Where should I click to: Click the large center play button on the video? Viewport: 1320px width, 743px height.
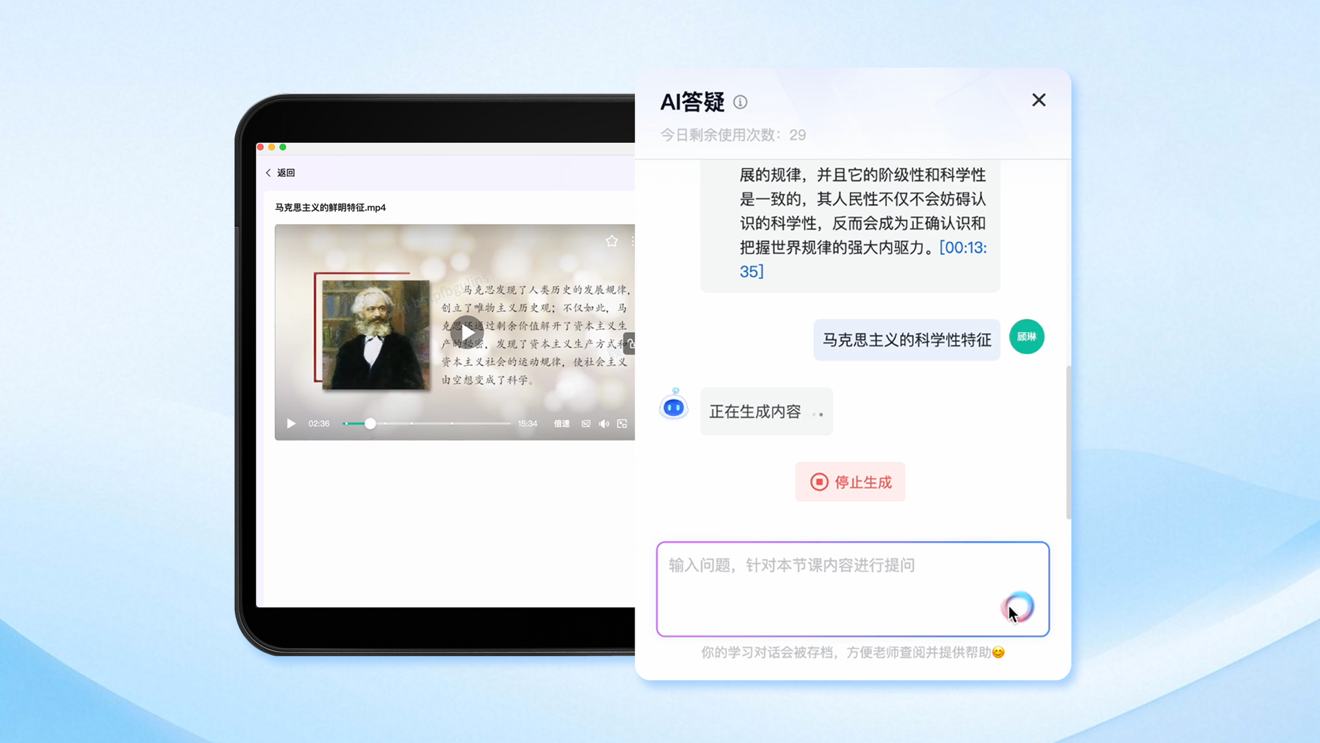pyautogui.click(x=466, y=330)
